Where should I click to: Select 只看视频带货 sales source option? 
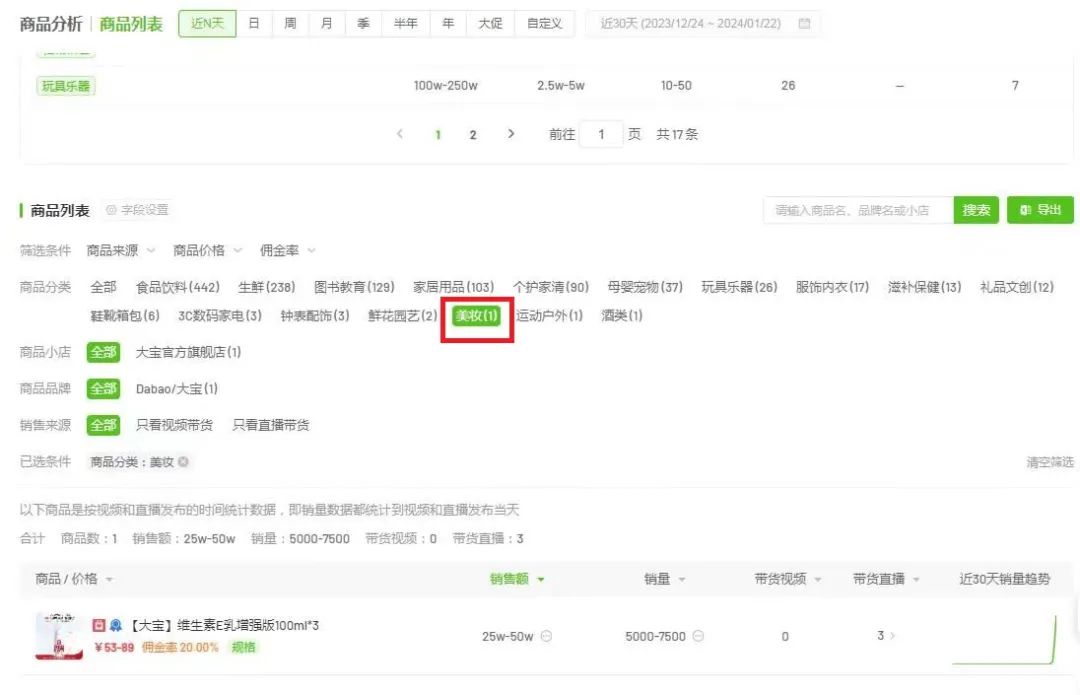[174, 425]
